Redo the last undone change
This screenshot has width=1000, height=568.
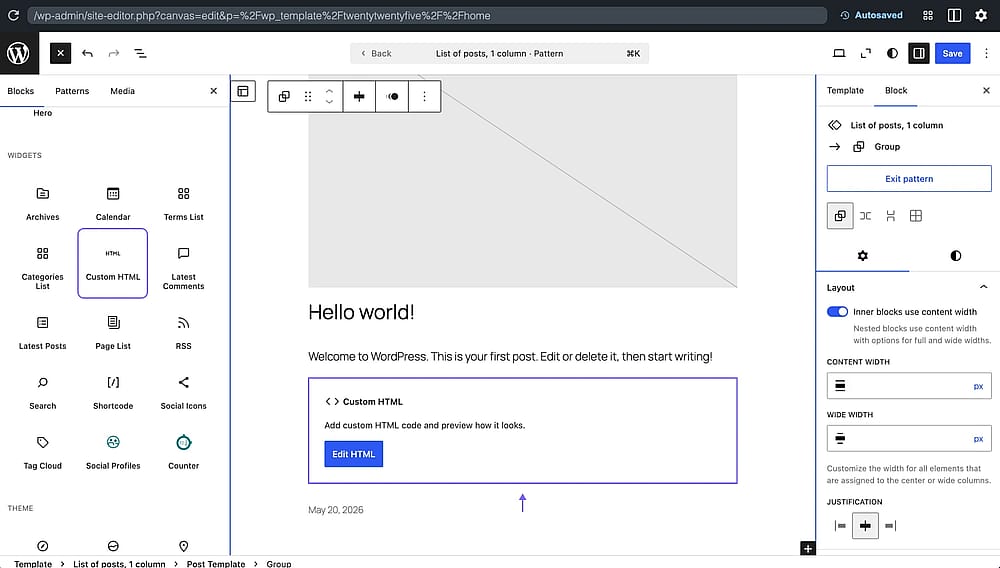coord(114,54)
